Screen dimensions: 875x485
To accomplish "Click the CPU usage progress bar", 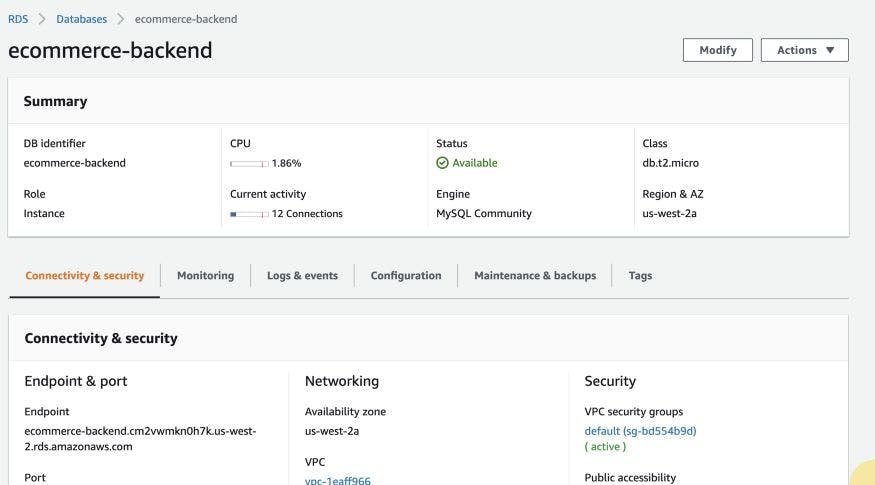I will (248, 163).
